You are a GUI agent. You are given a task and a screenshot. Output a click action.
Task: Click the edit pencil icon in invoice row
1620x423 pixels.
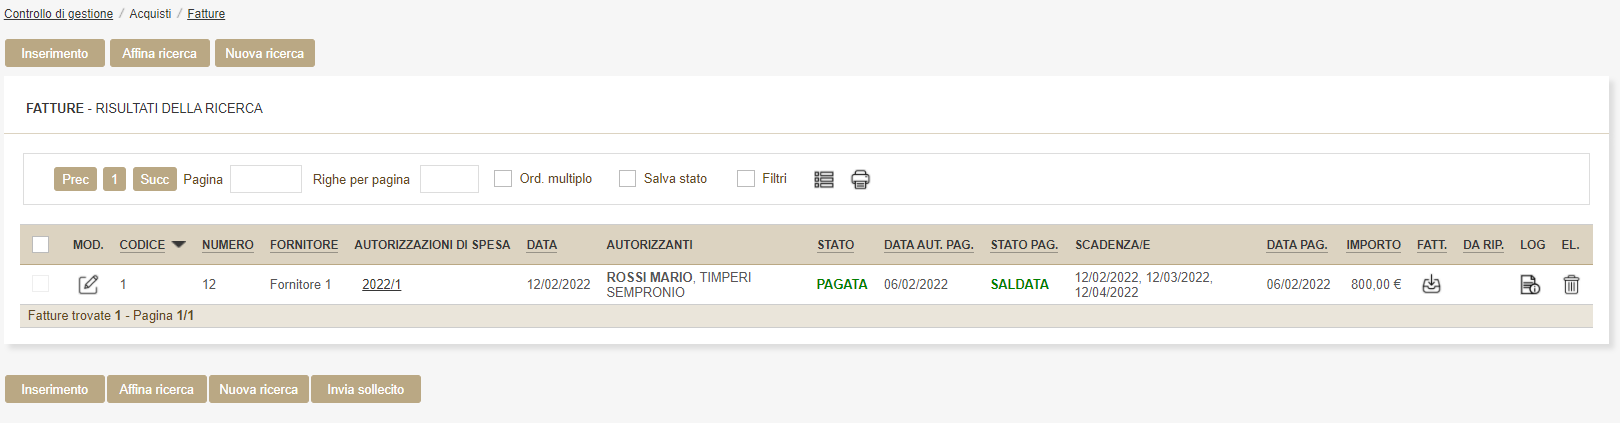coord(88,285)
